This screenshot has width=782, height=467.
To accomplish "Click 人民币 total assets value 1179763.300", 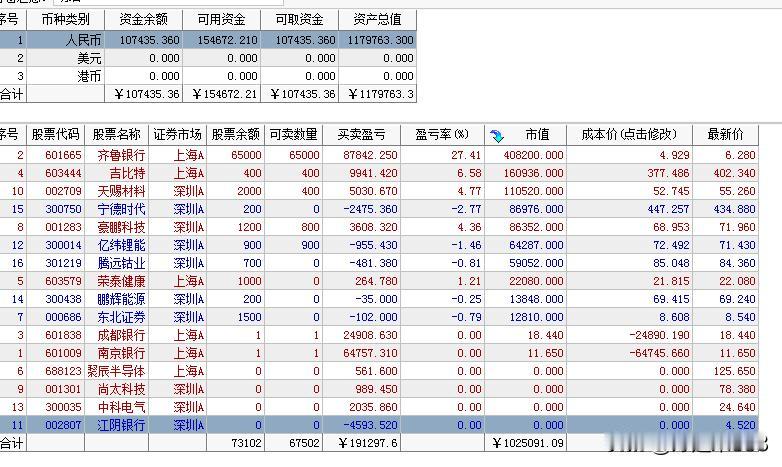I will (x=381, y=40).
